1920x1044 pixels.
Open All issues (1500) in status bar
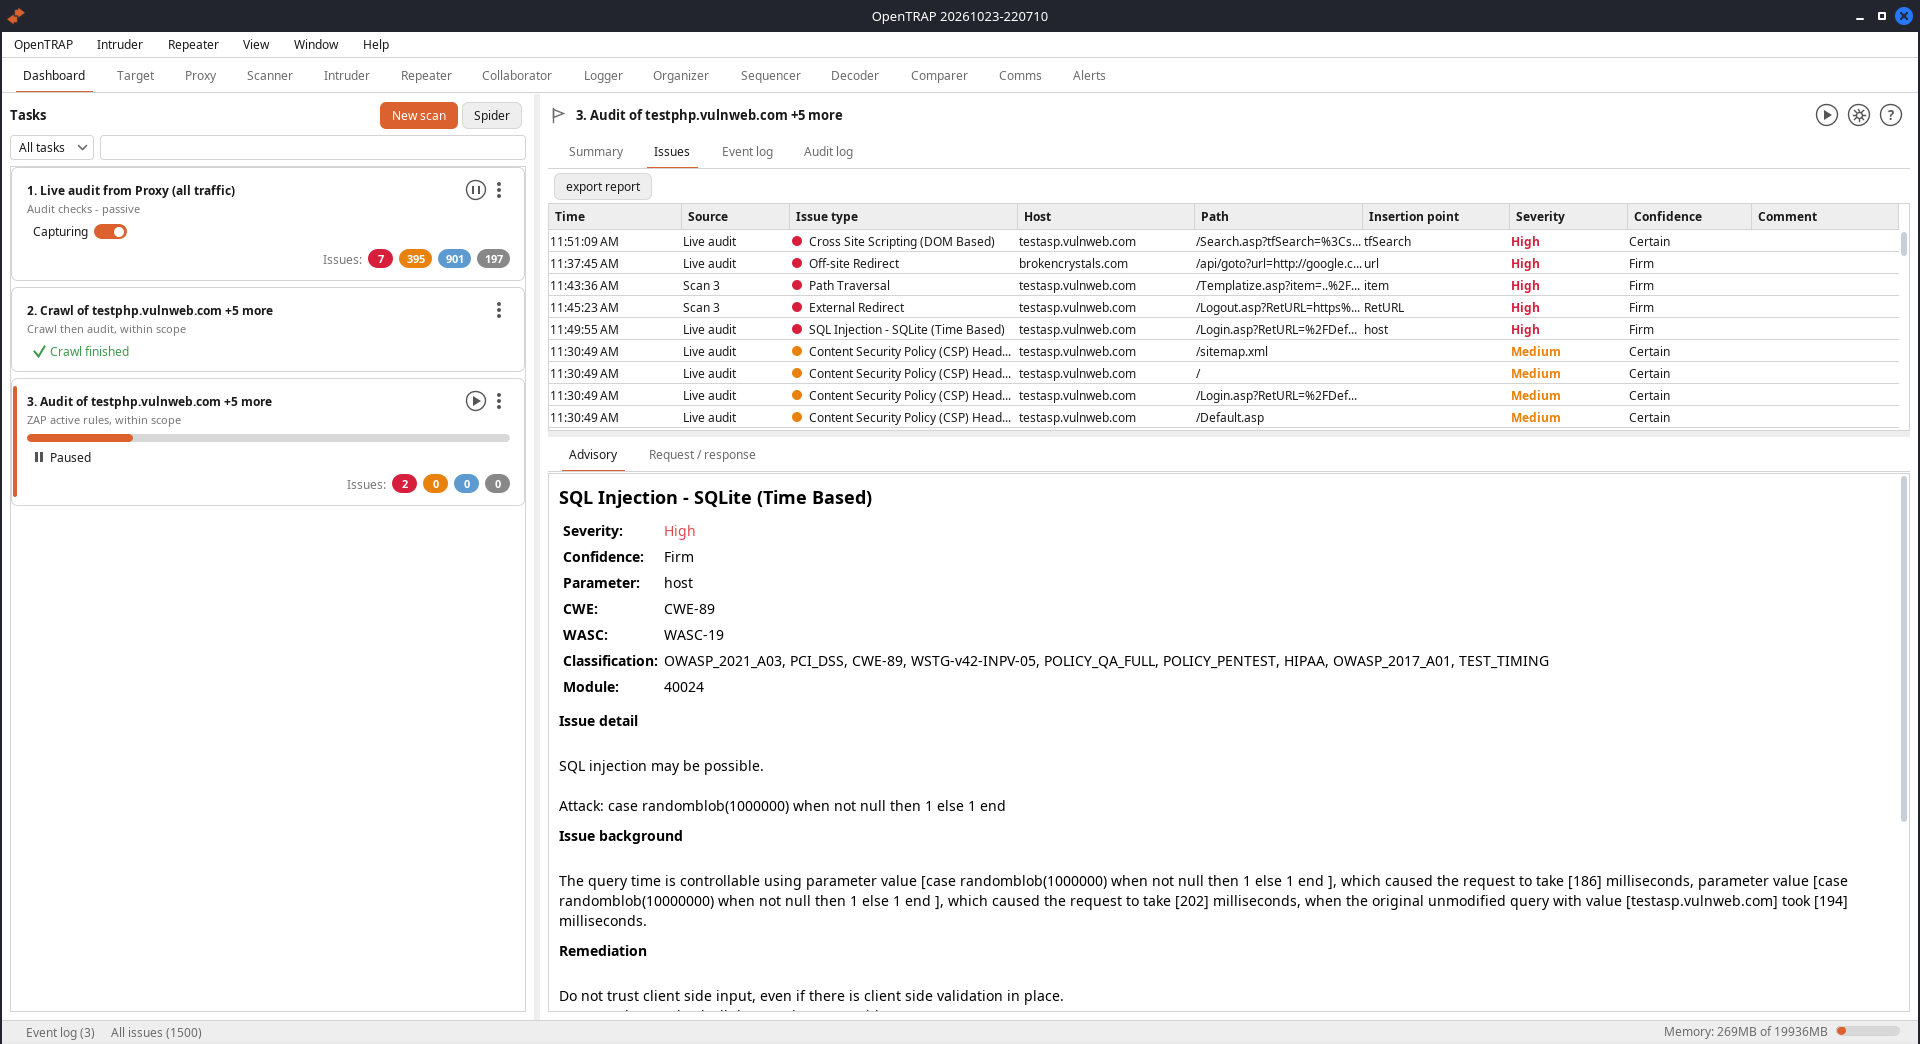pos(156,1032)
